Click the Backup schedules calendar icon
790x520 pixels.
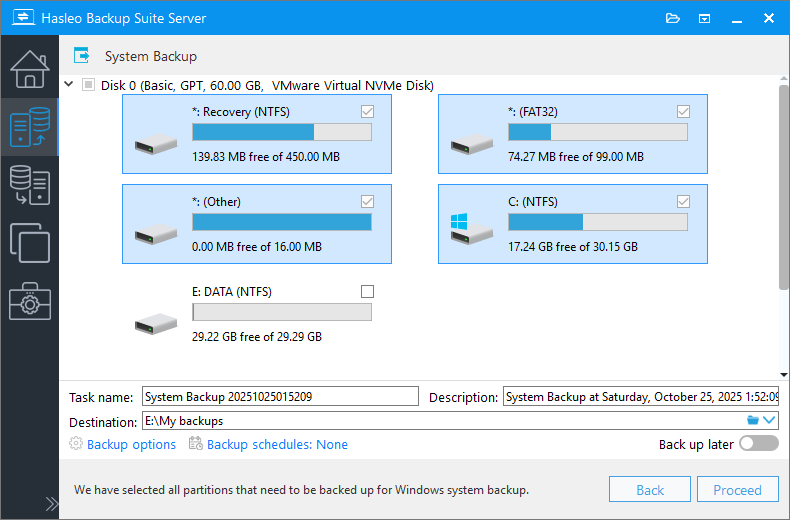[195, 443]
